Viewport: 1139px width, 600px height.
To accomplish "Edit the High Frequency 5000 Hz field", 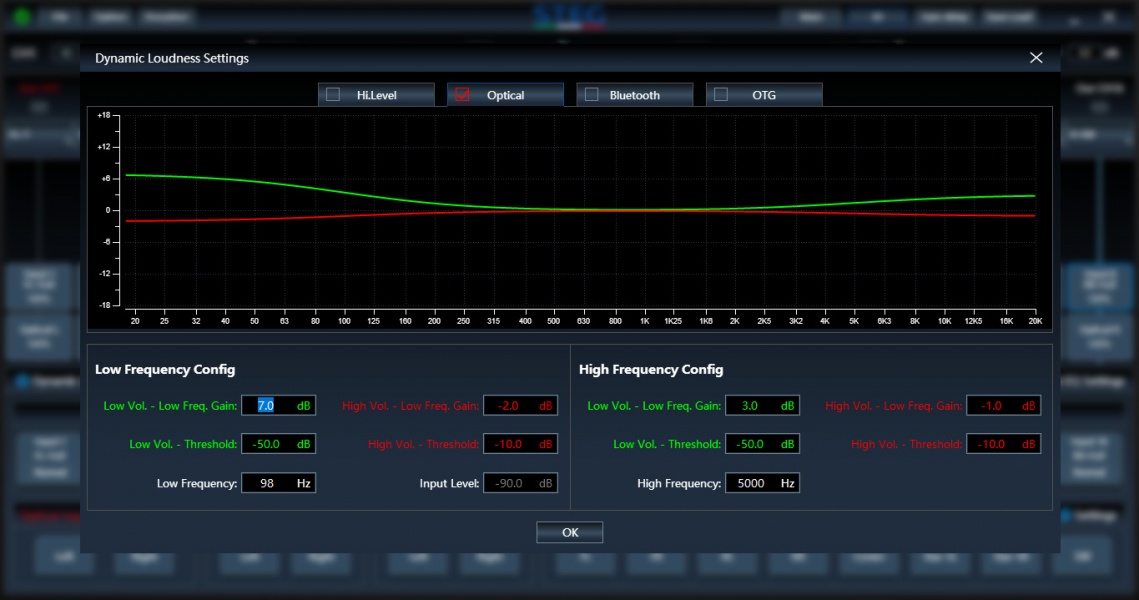I will 762,483.
